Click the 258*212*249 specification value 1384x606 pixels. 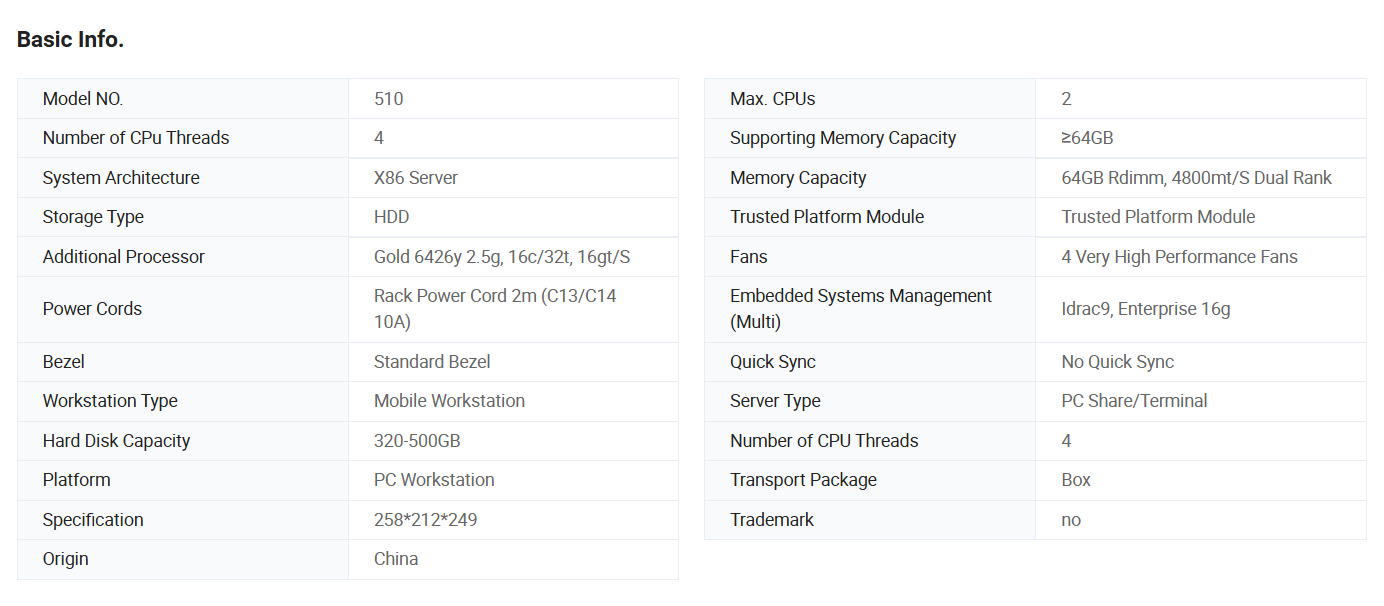pyautogui.click(x=425, y=520)
